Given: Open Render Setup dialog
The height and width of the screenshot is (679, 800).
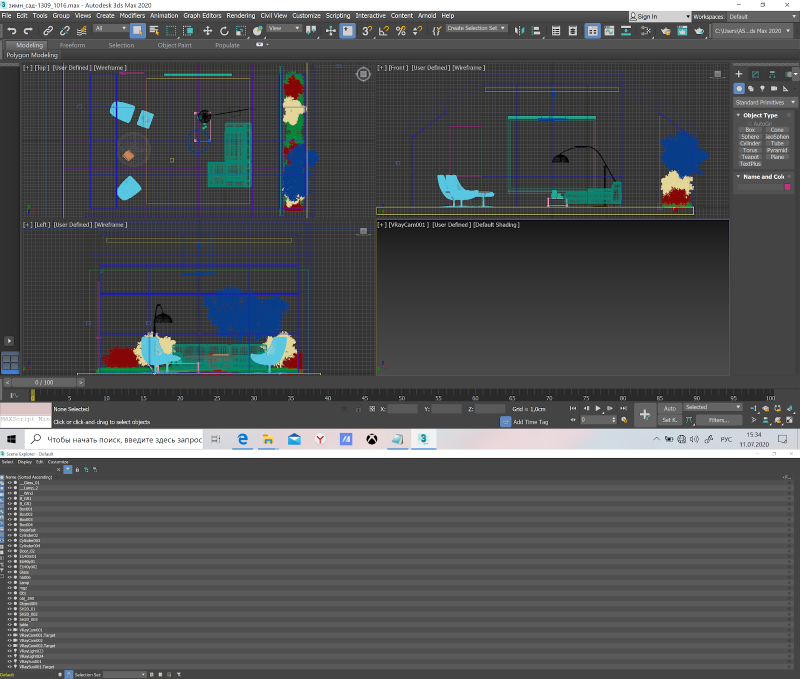Looking at the screenshot, I should pos(665,31).
